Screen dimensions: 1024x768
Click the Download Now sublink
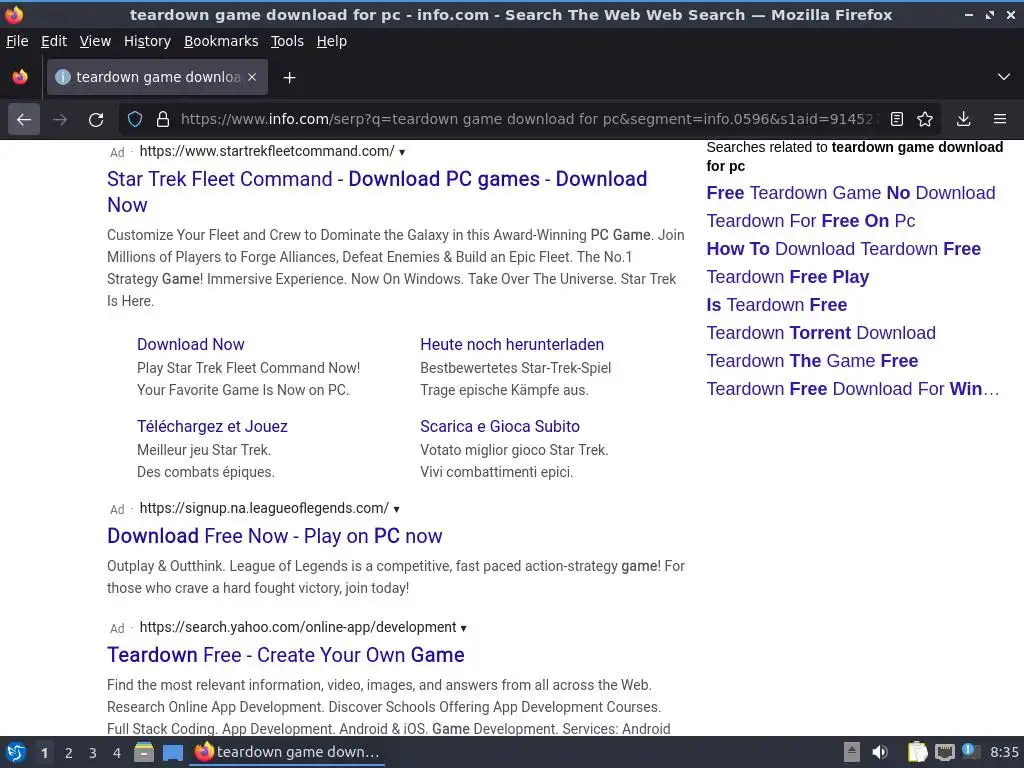tap(191, 344)
